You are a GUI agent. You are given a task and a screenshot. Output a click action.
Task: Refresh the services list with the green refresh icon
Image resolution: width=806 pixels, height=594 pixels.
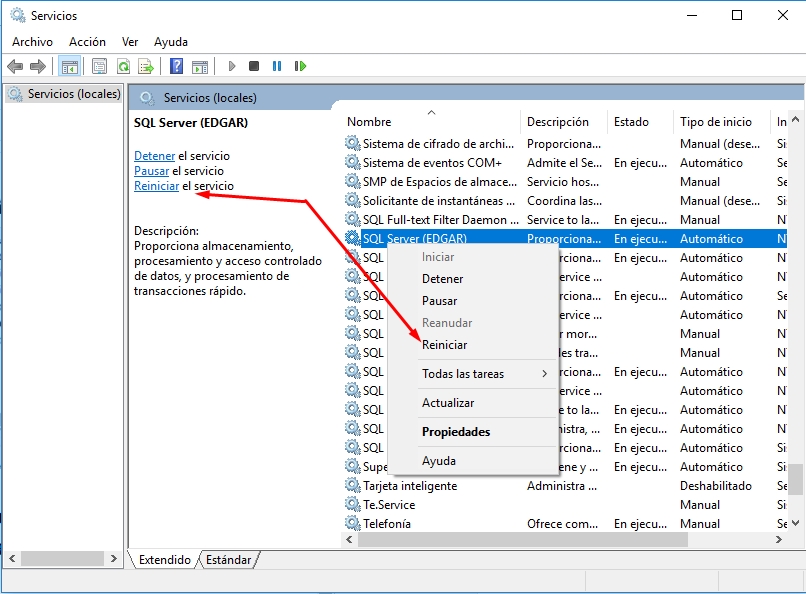click(124, 66)
